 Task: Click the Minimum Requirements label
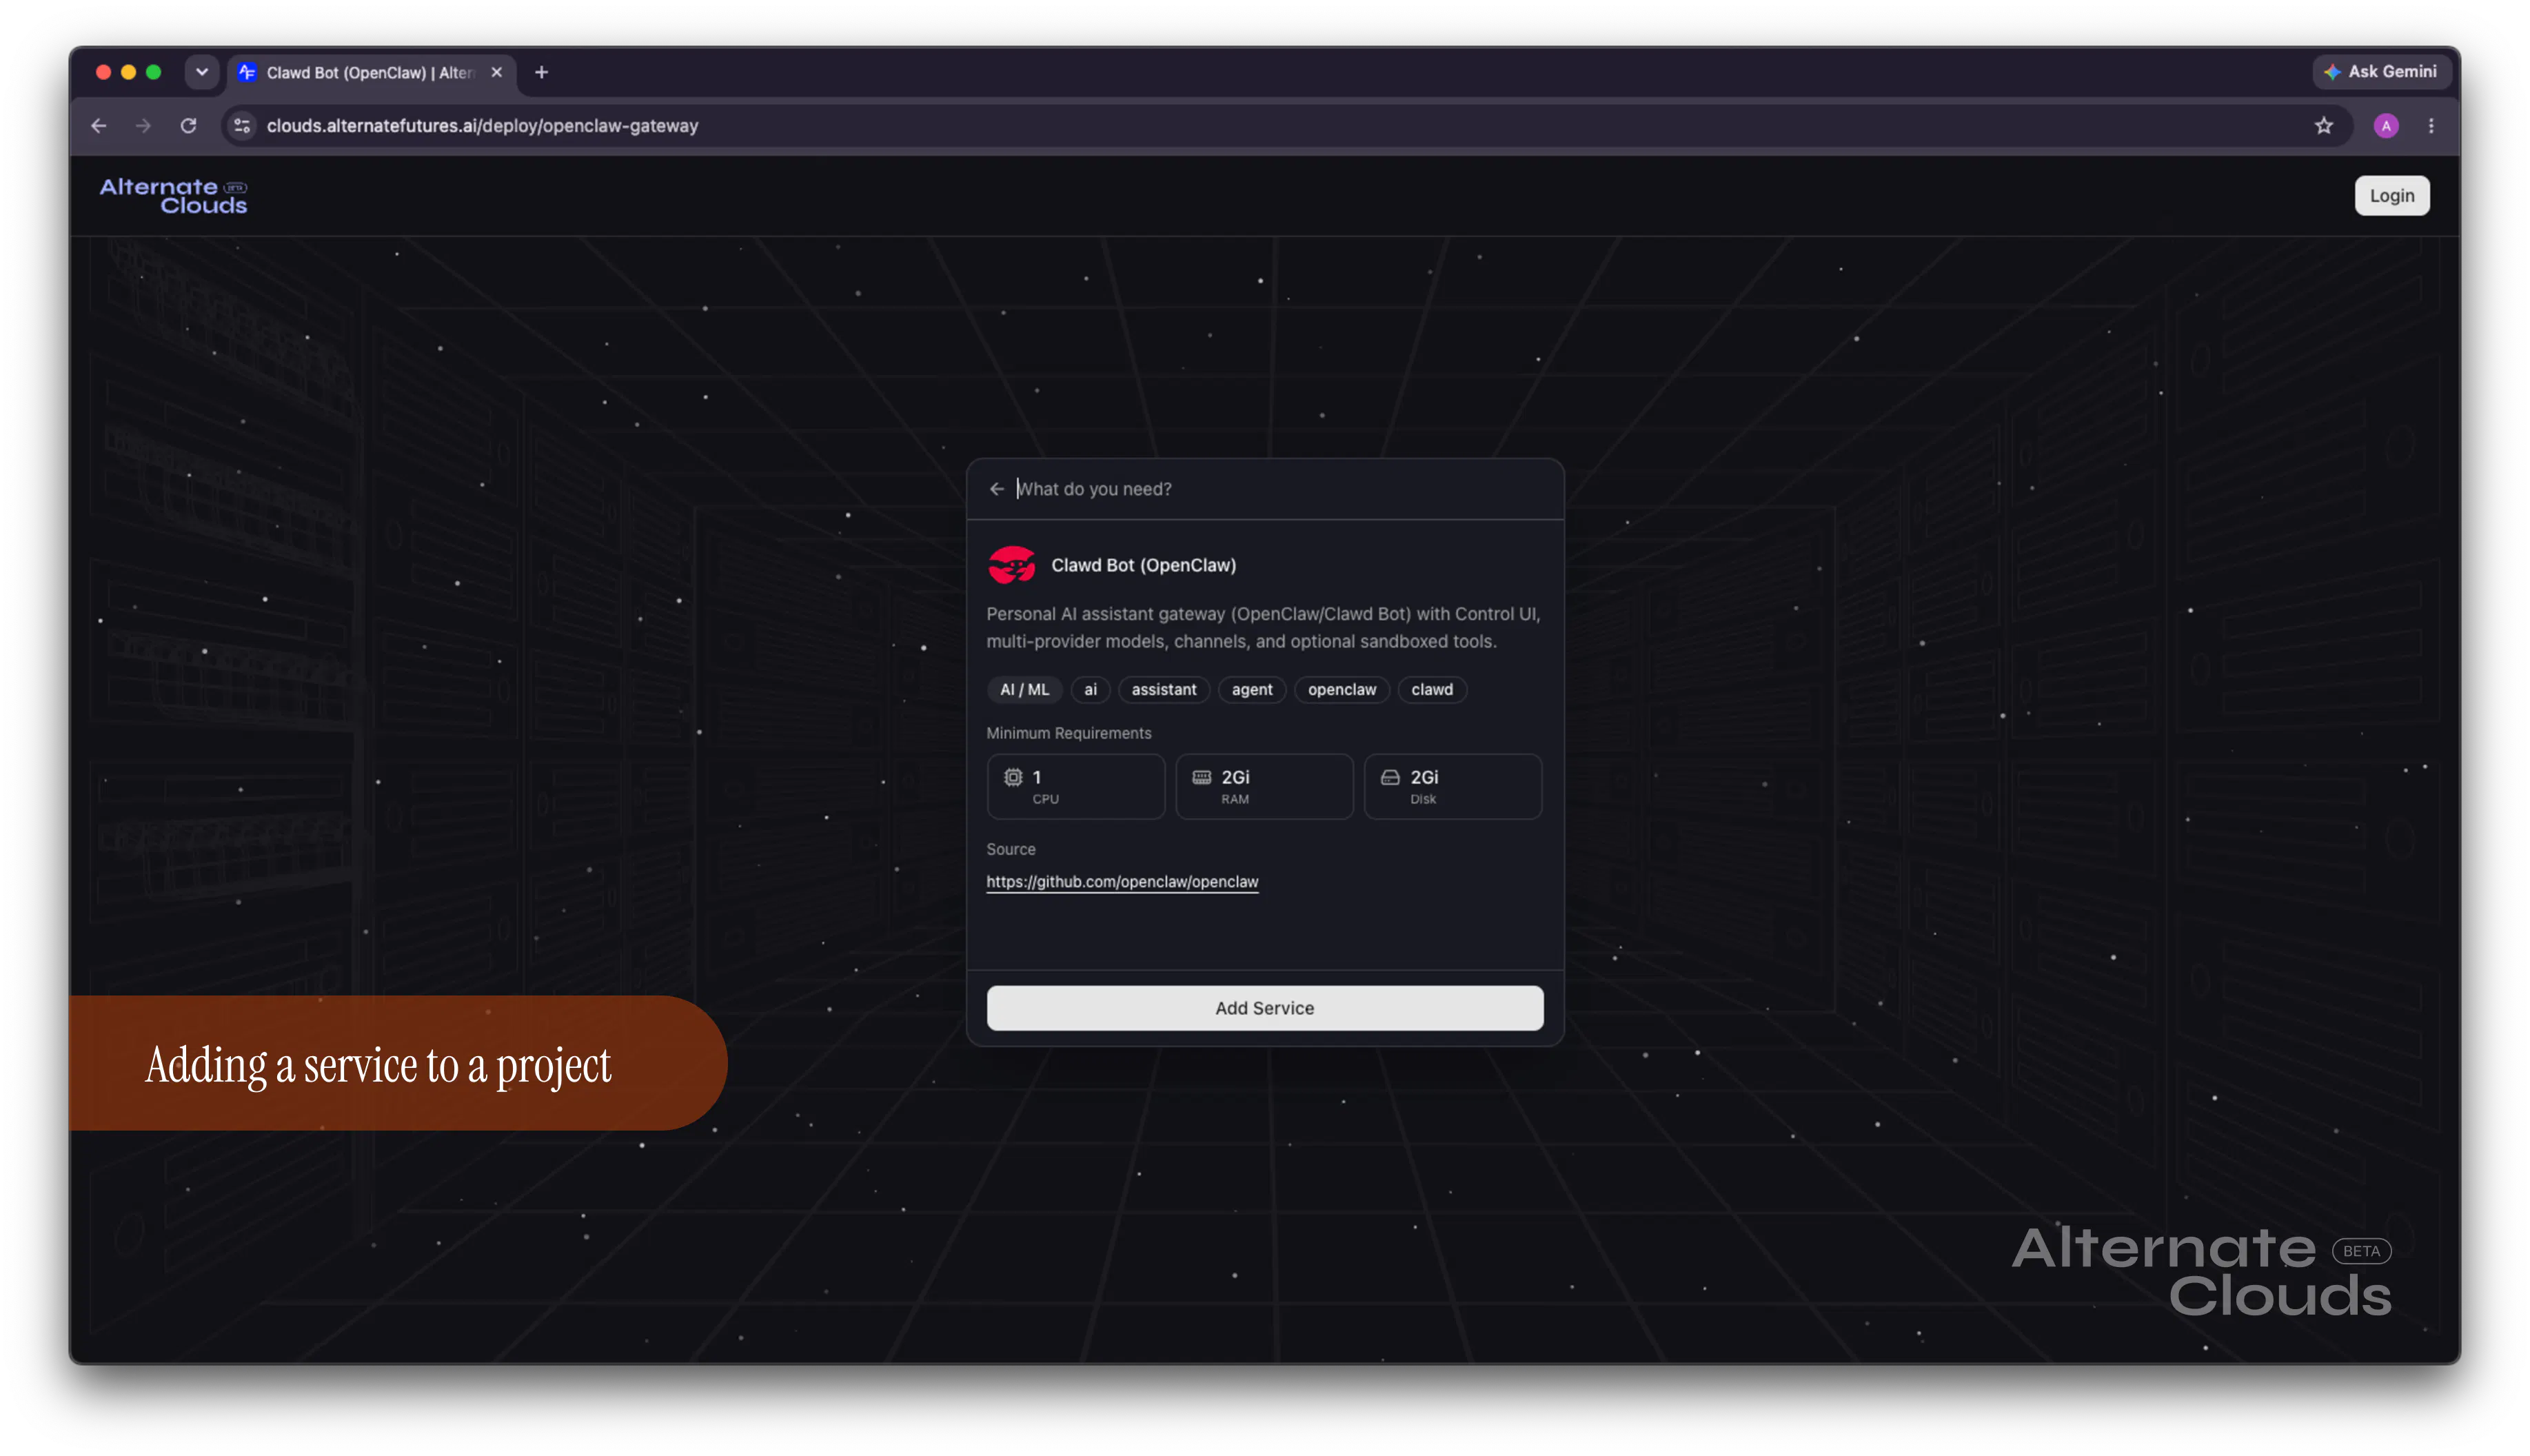1068,734
